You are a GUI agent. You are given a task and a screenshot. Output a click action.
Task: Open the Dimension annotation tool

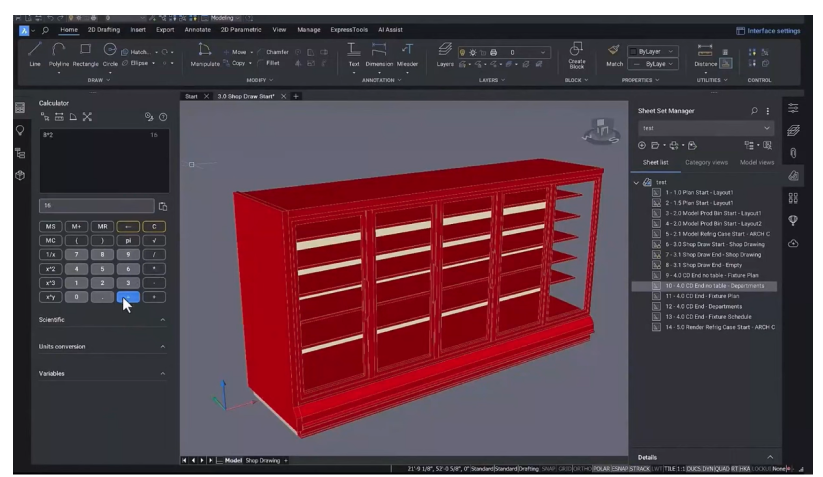[x=378, y=50]
